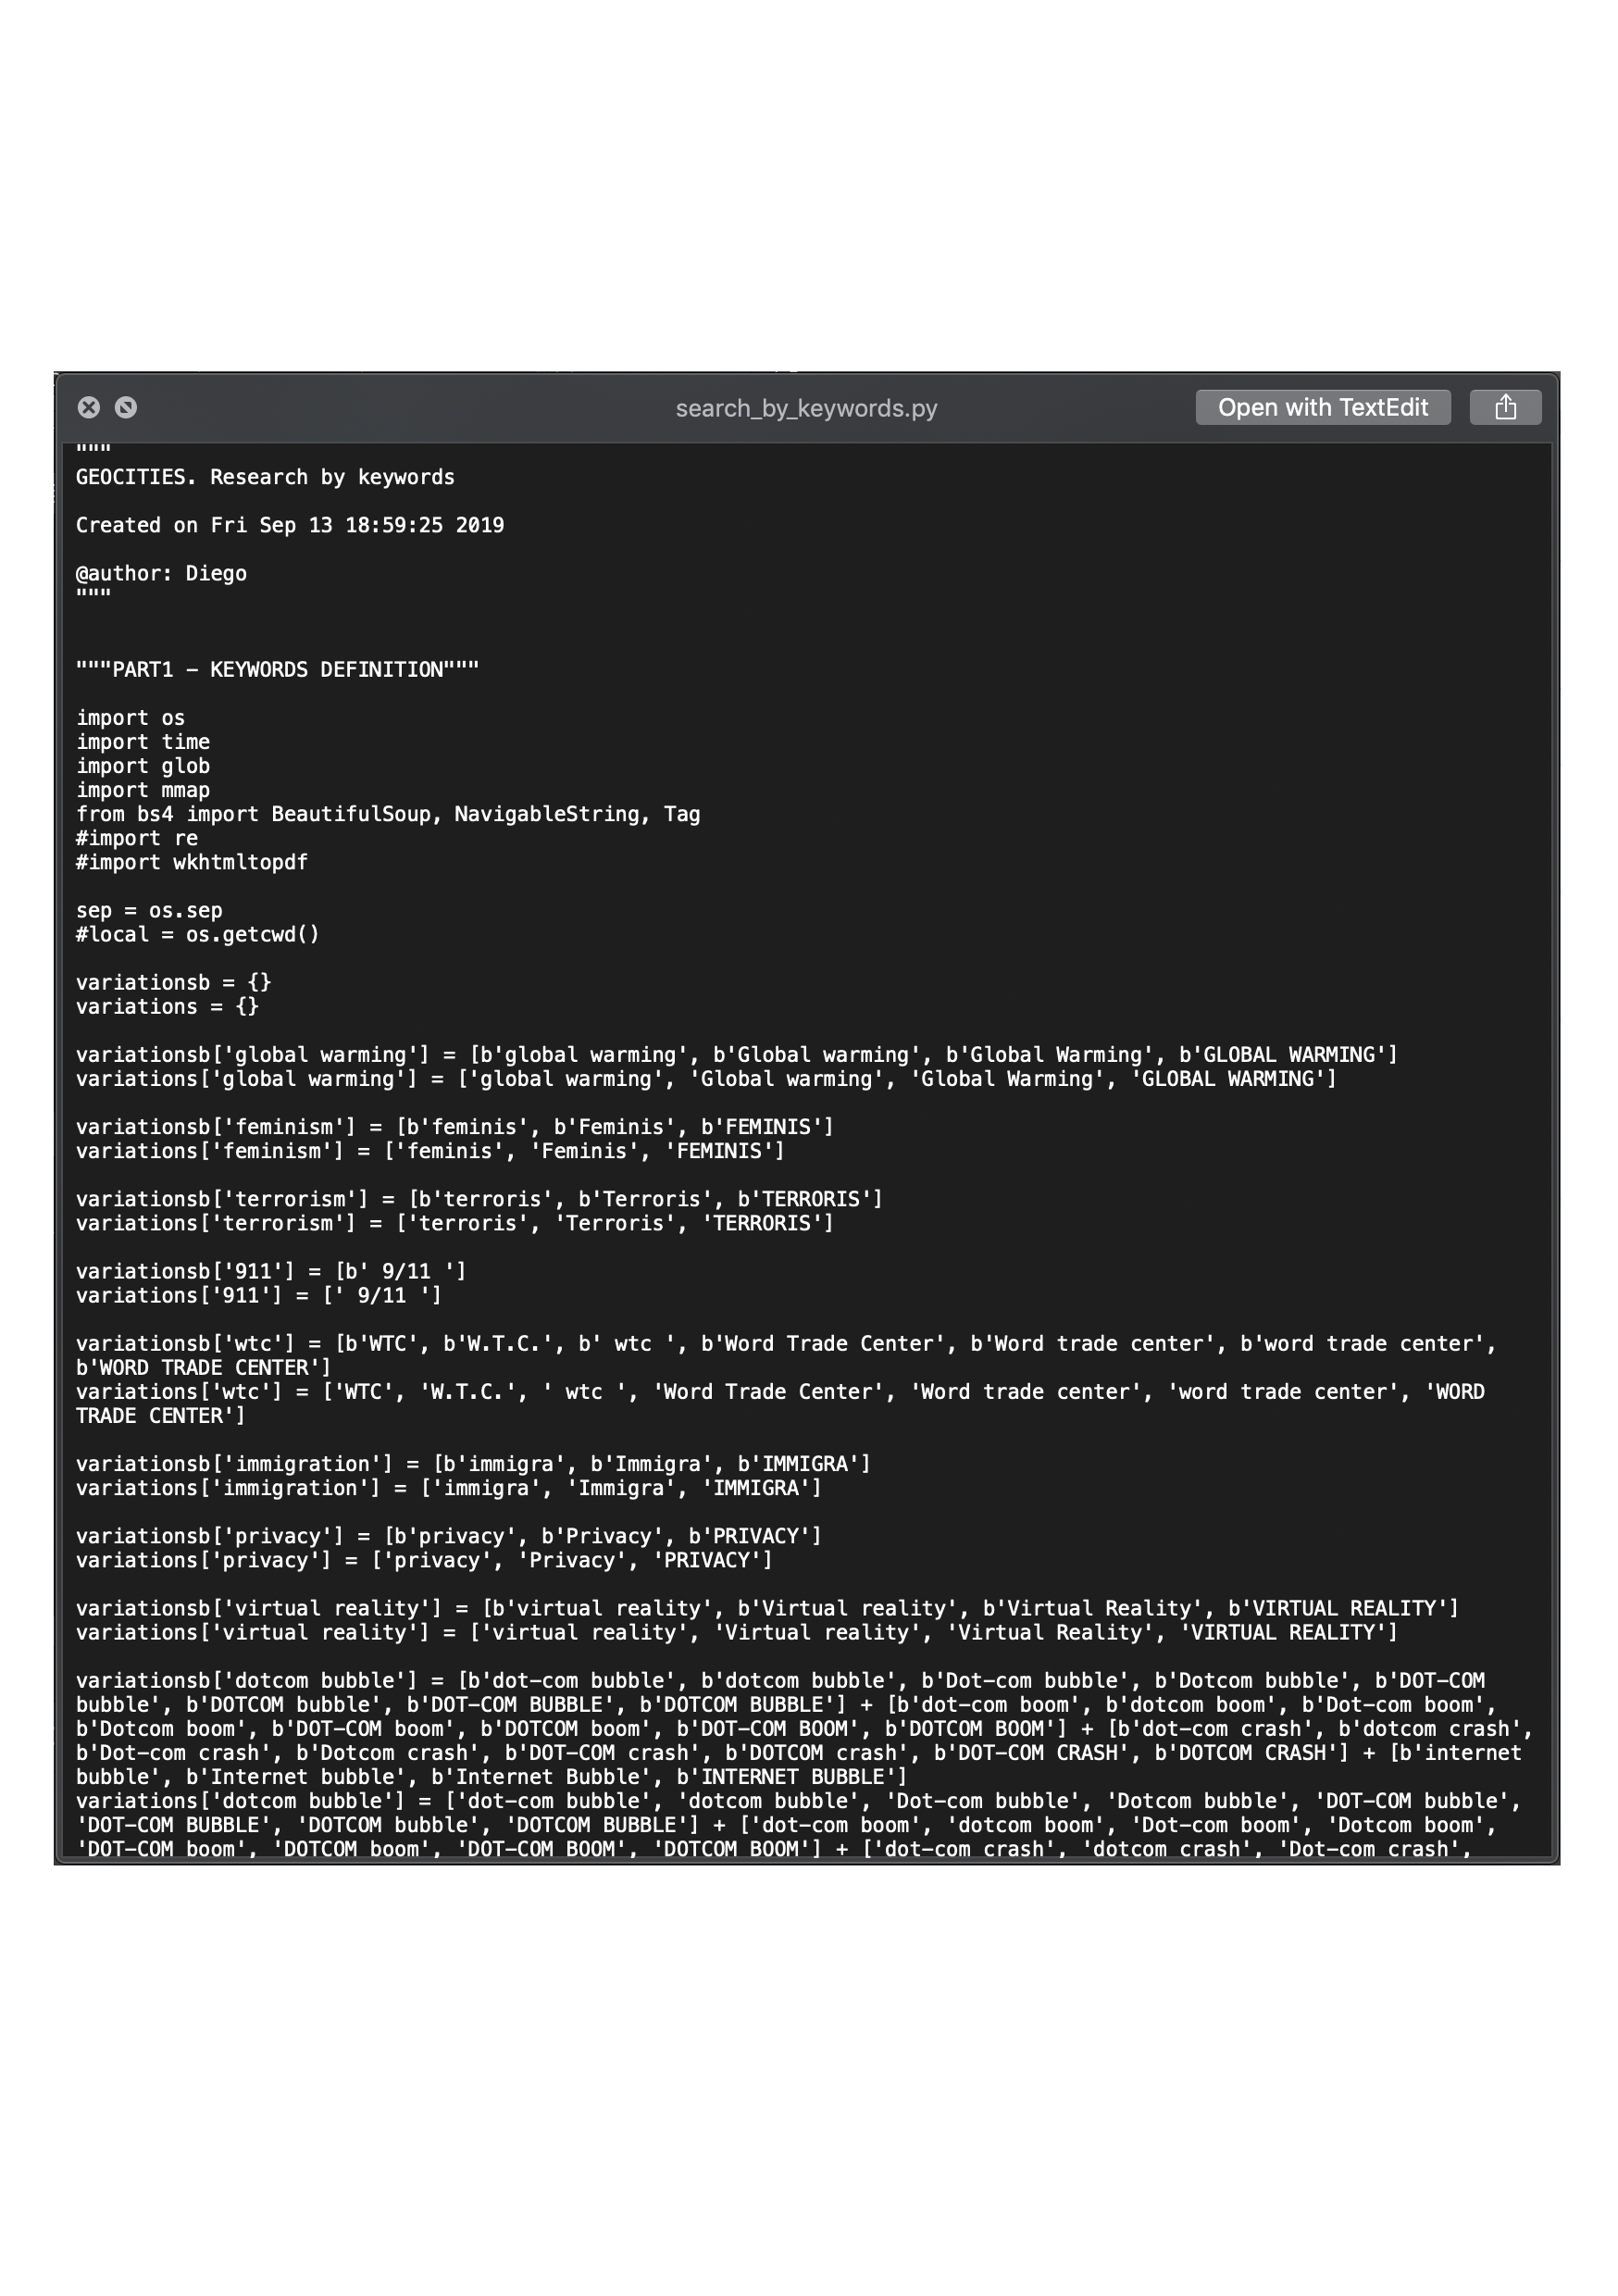
Task: Click the search_by_keywords.py window title
Action: click(806, 408)
